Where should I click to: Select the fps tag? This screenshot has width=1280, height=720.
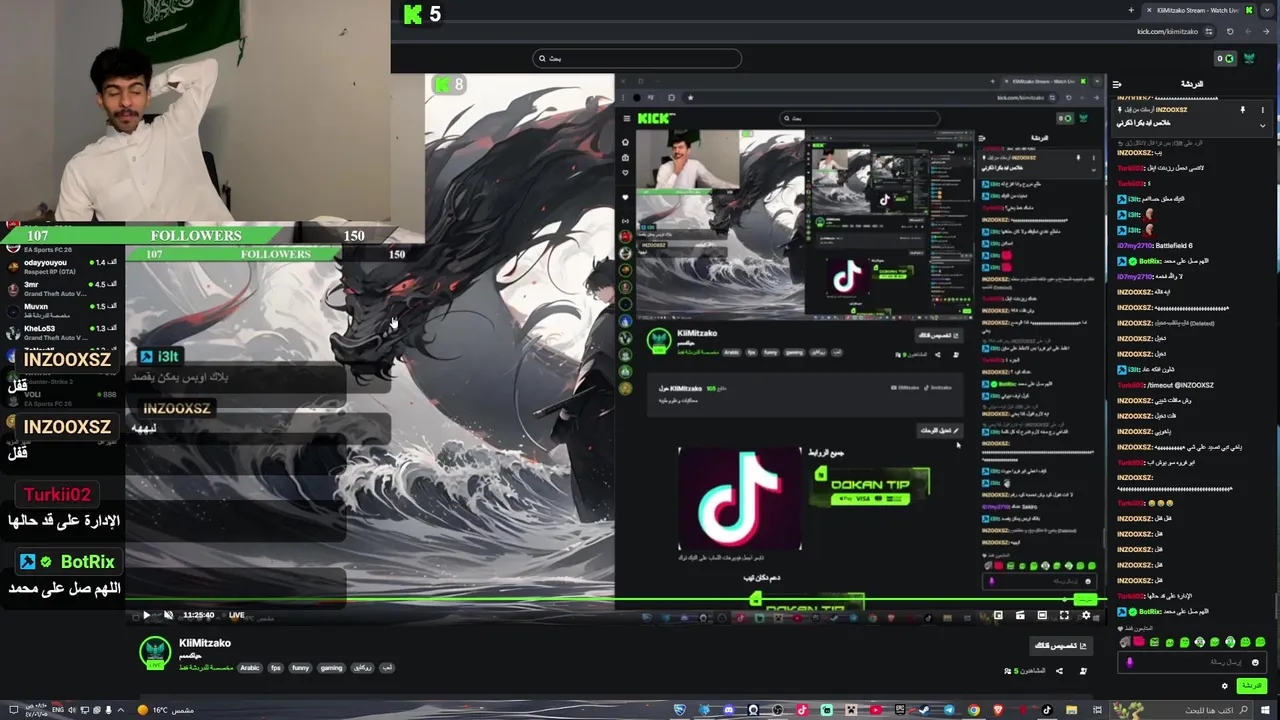[x=275, y=668]
